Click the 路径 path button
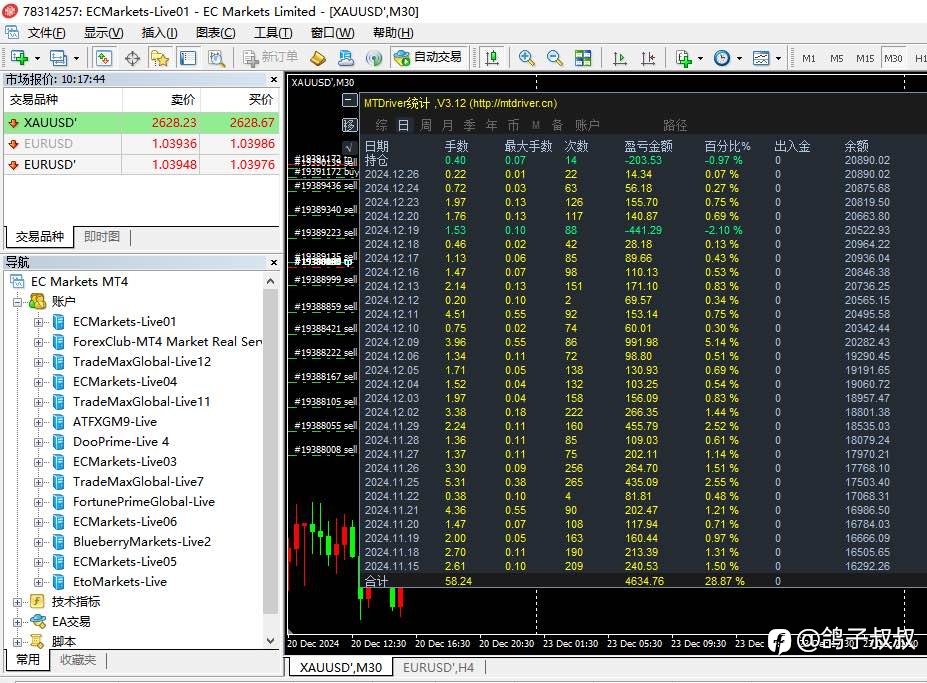Viewport: 927px width, 683px height. click(675, 125)
